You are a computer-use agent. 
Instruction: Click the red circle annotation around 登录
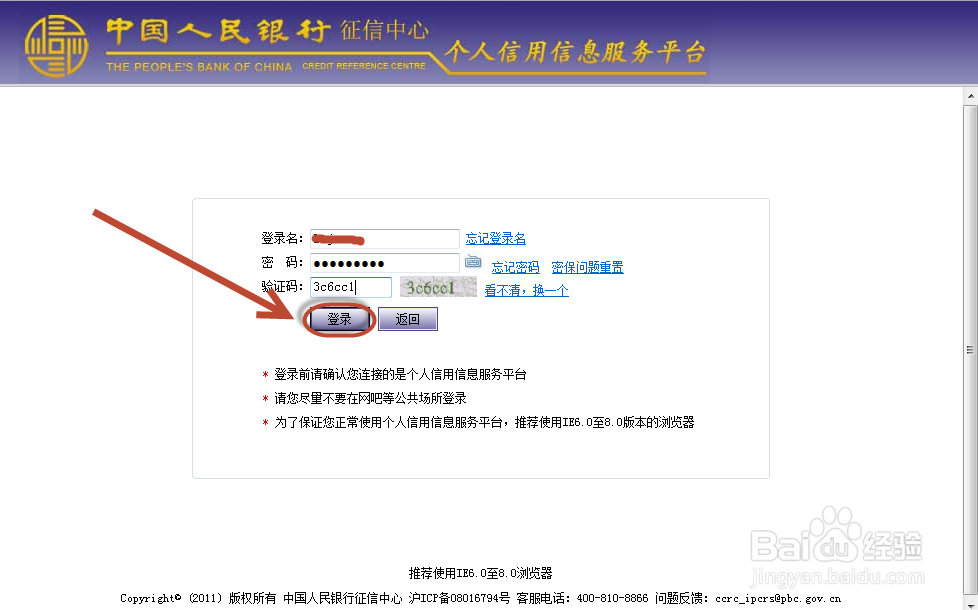339,318
